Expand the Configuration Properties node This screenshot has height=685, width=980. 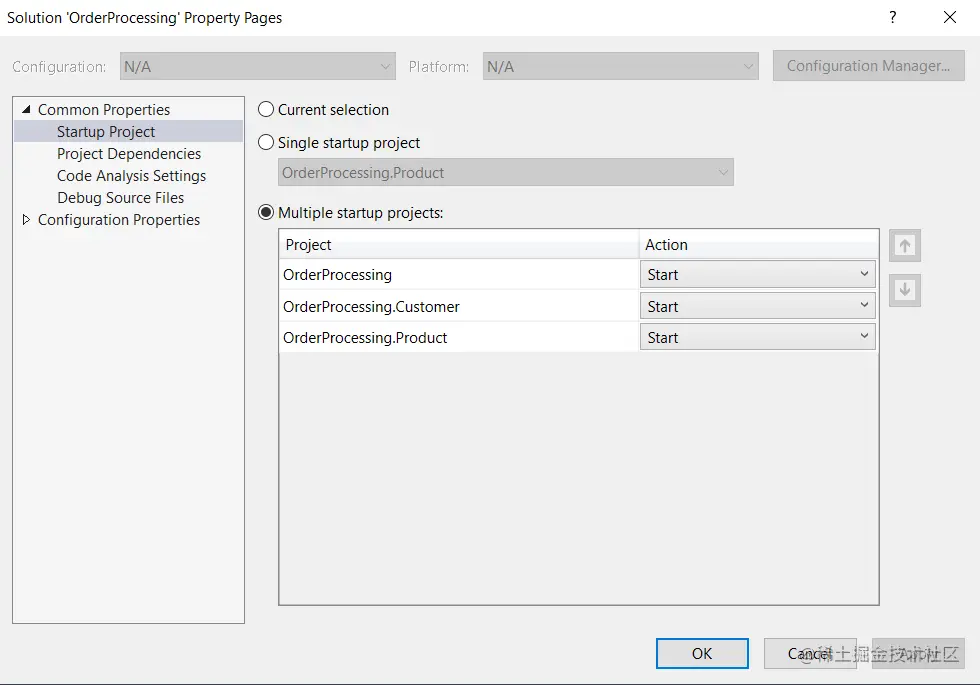click(x=27, y=220)
